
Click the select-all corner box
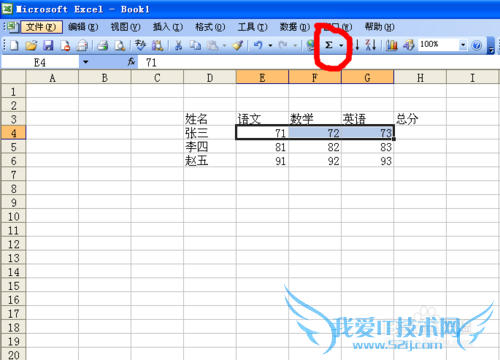[x=13, y=77]
